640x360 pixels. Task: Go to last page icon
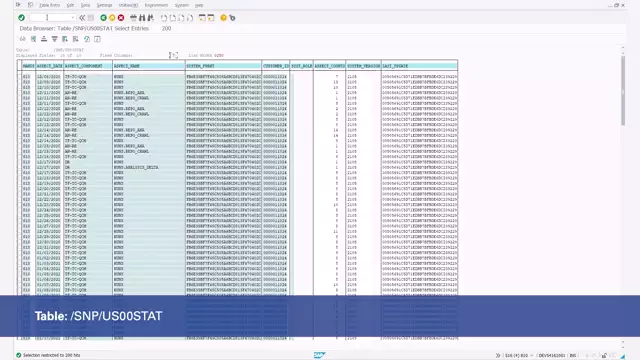[x=190, y=18]
